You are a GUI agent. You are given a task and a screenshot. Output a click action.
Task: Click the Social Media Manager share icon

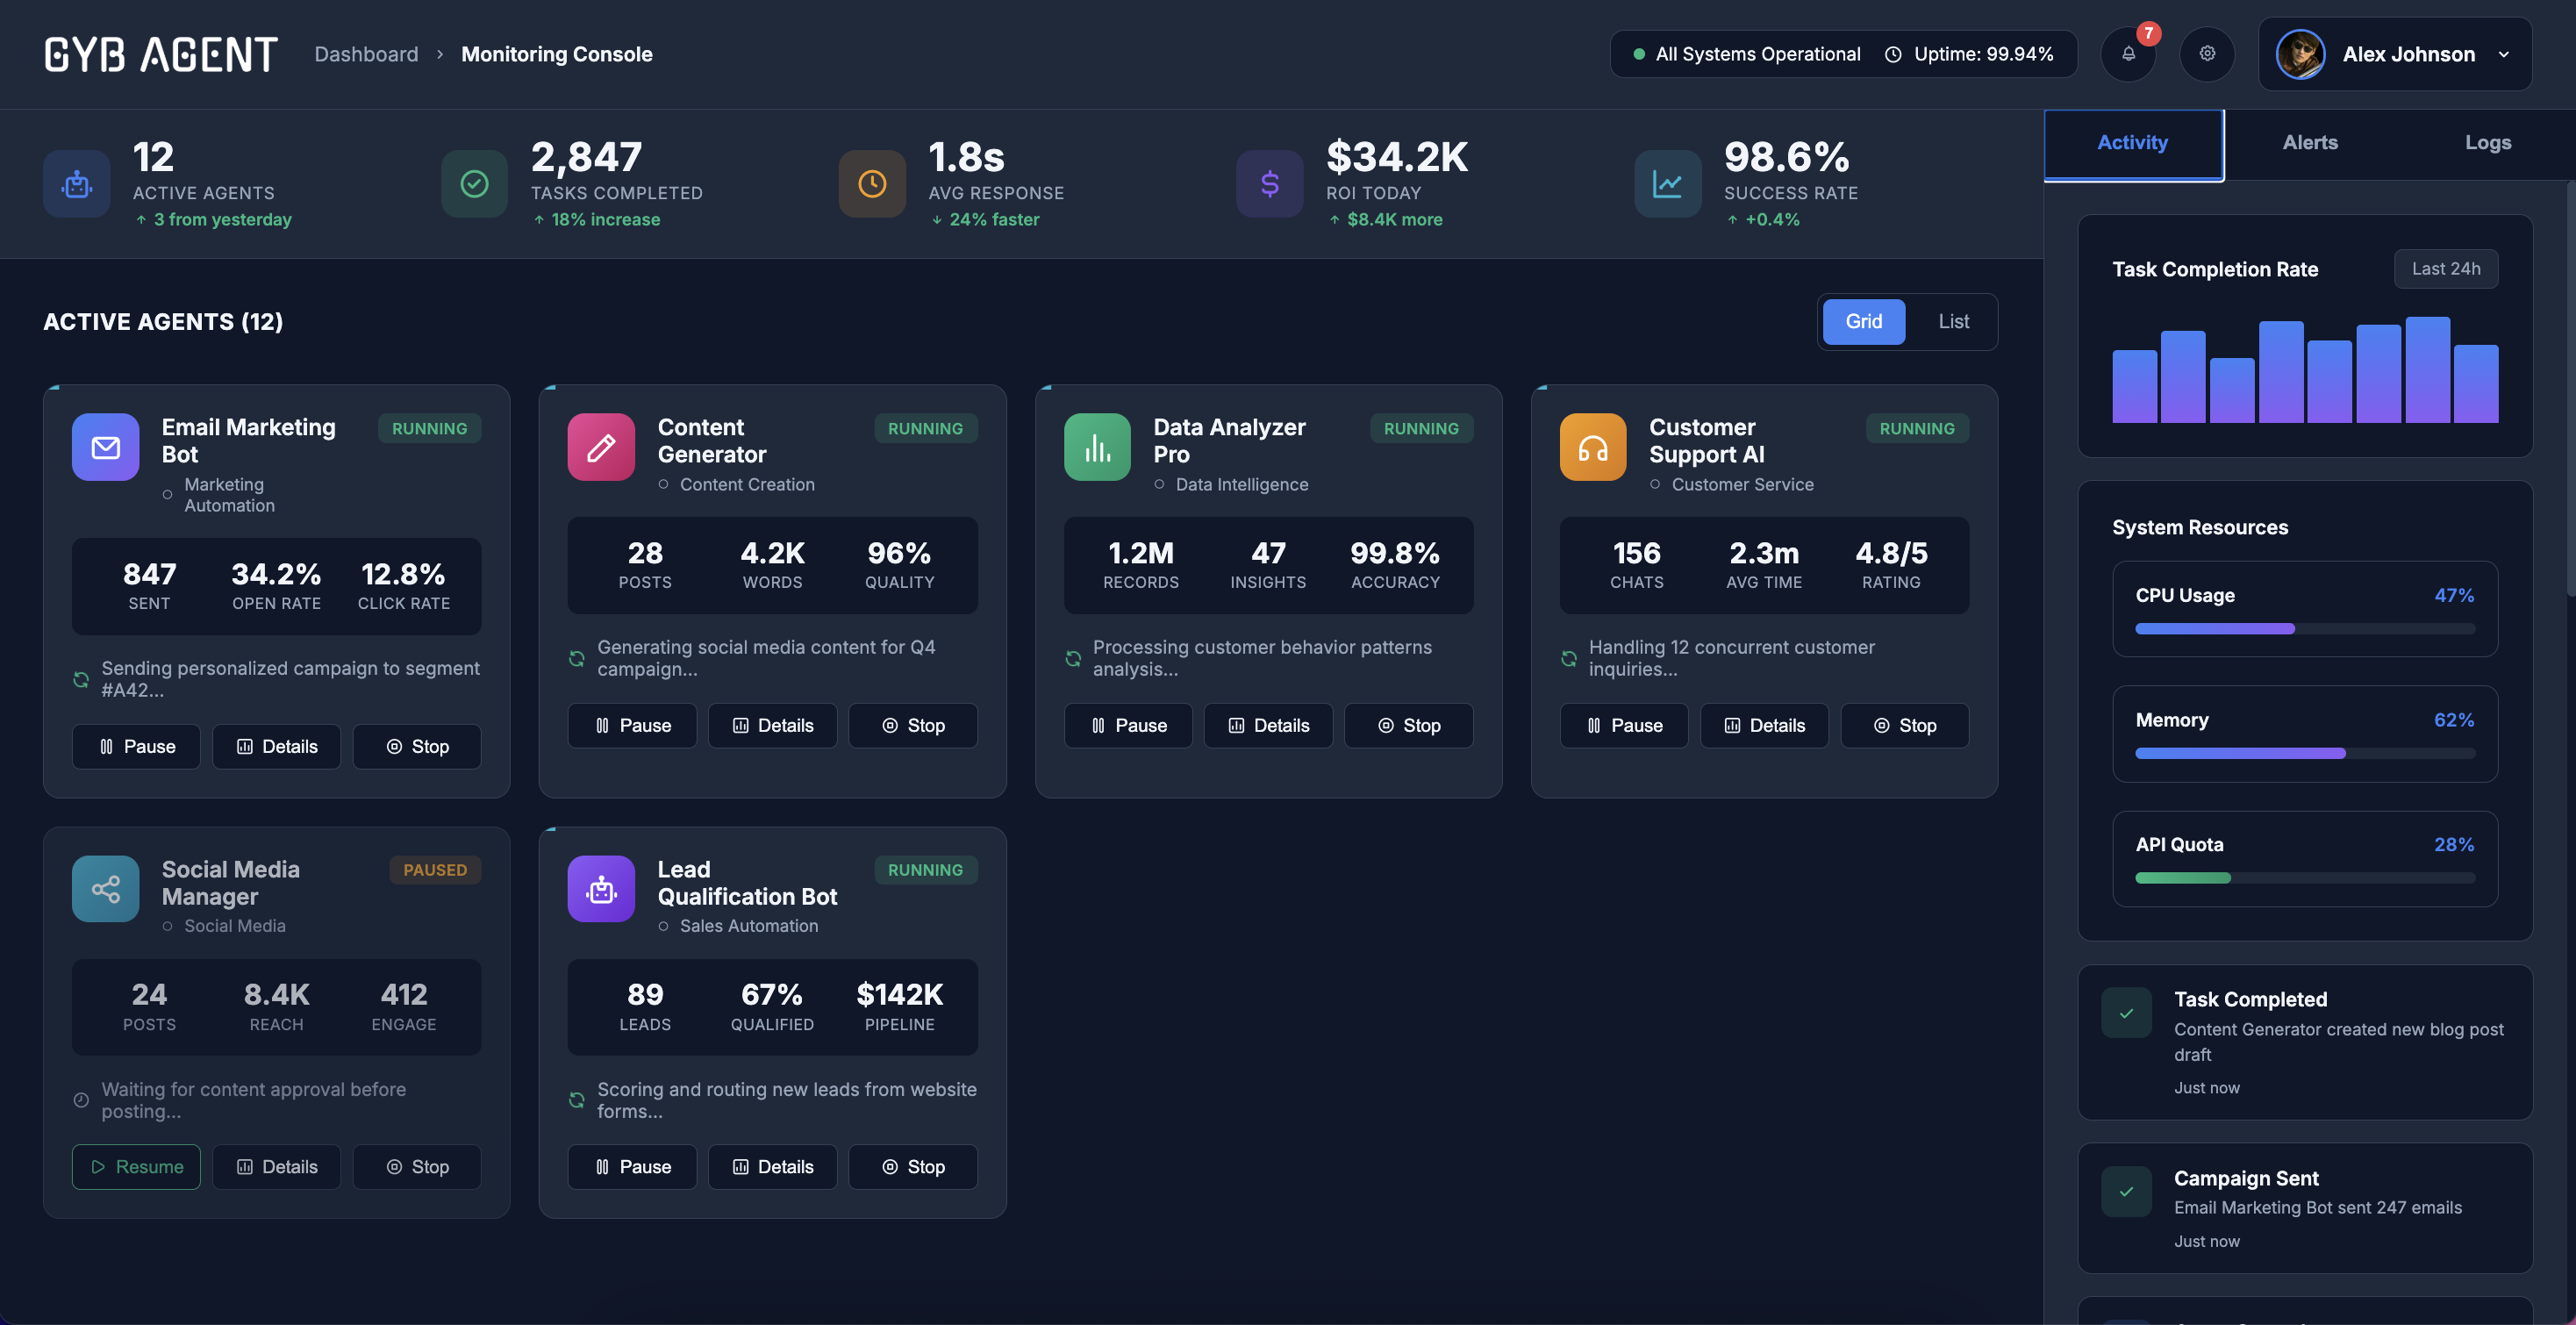(x=105, y=888)
